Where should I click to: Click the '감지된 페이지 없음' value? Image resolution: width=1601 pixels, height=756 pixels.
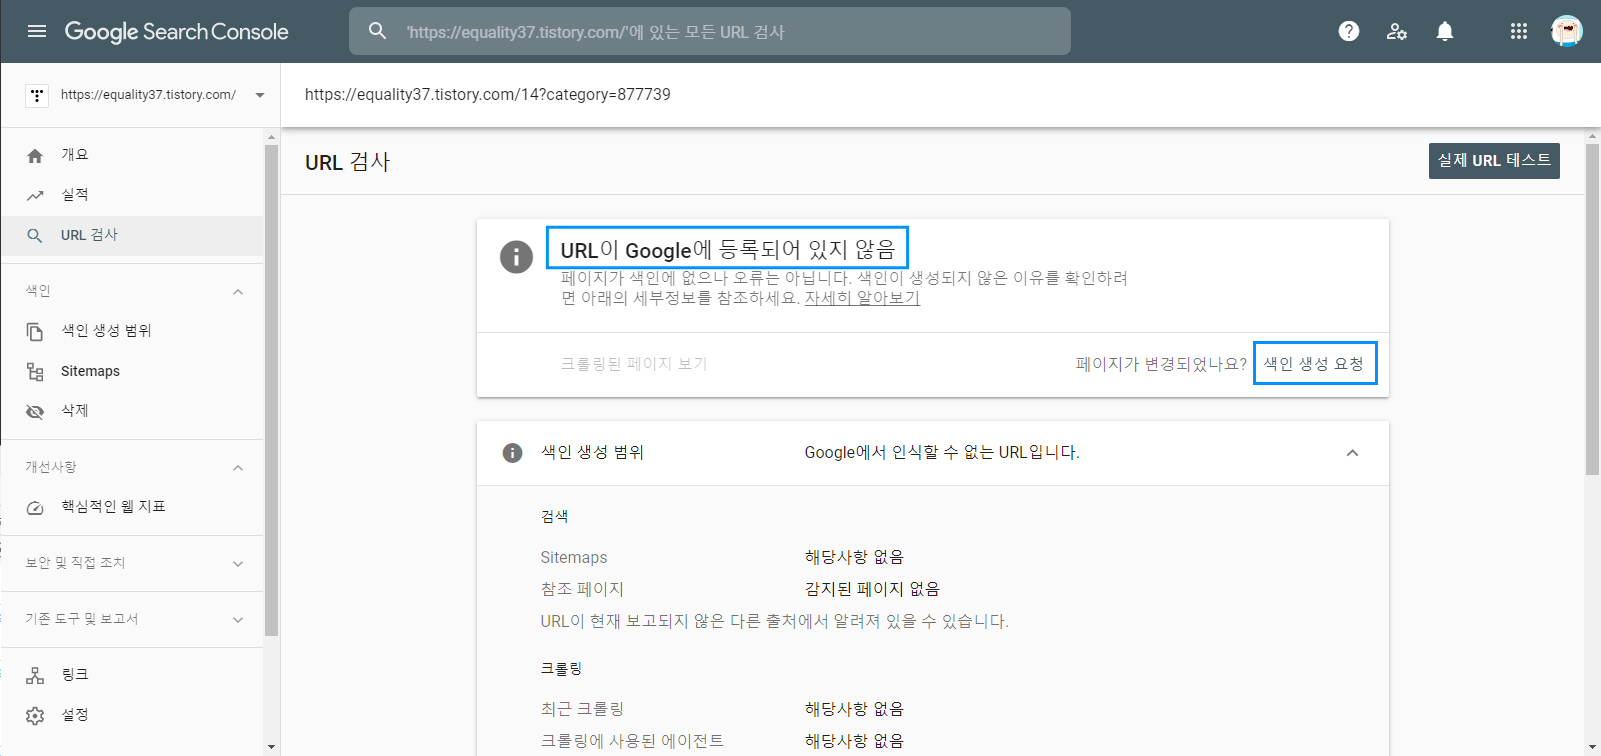[x=872, y=589]
